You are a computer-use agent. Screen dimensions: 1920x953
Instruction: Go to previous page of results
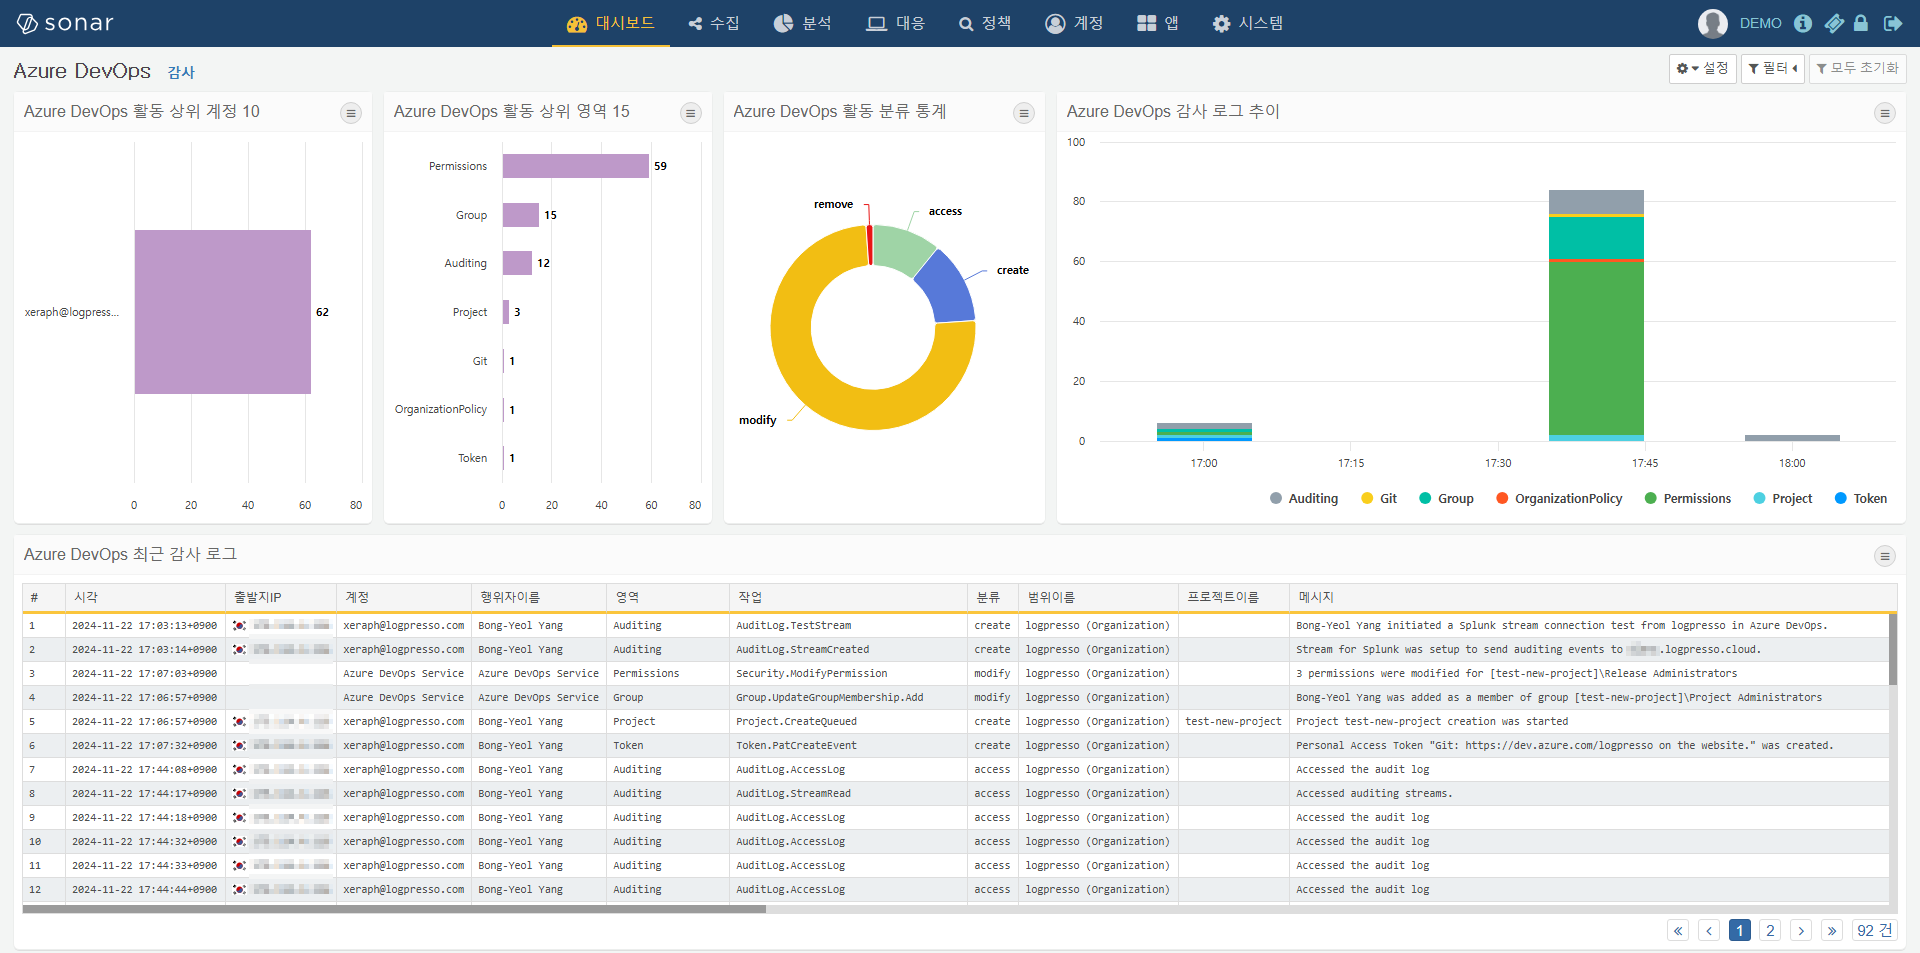(1709, 930)
